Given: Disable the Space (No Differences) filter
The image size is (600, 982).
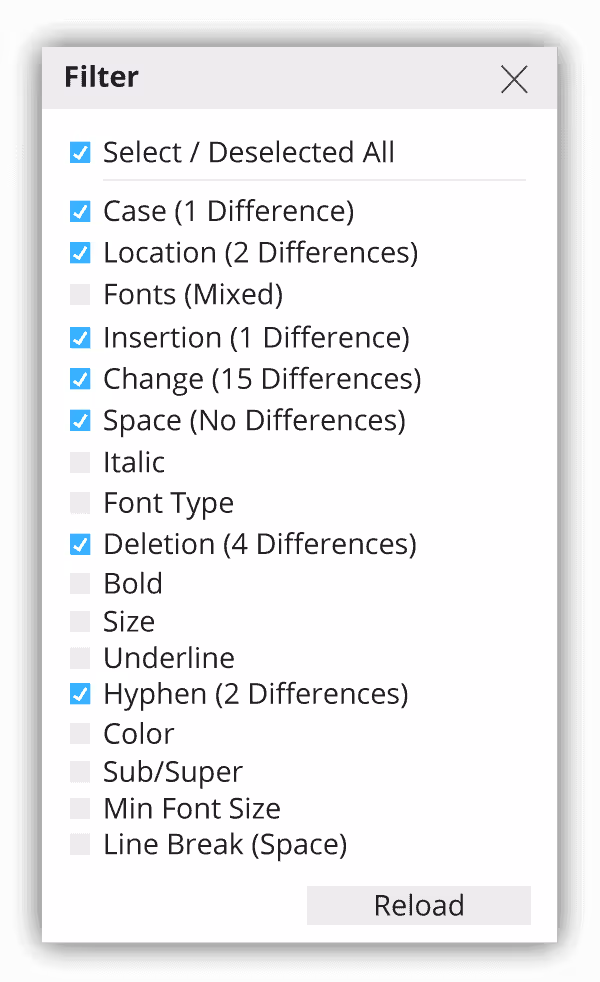Looking at the screenshot, I should pyautogui.click(x=80, y=420).
